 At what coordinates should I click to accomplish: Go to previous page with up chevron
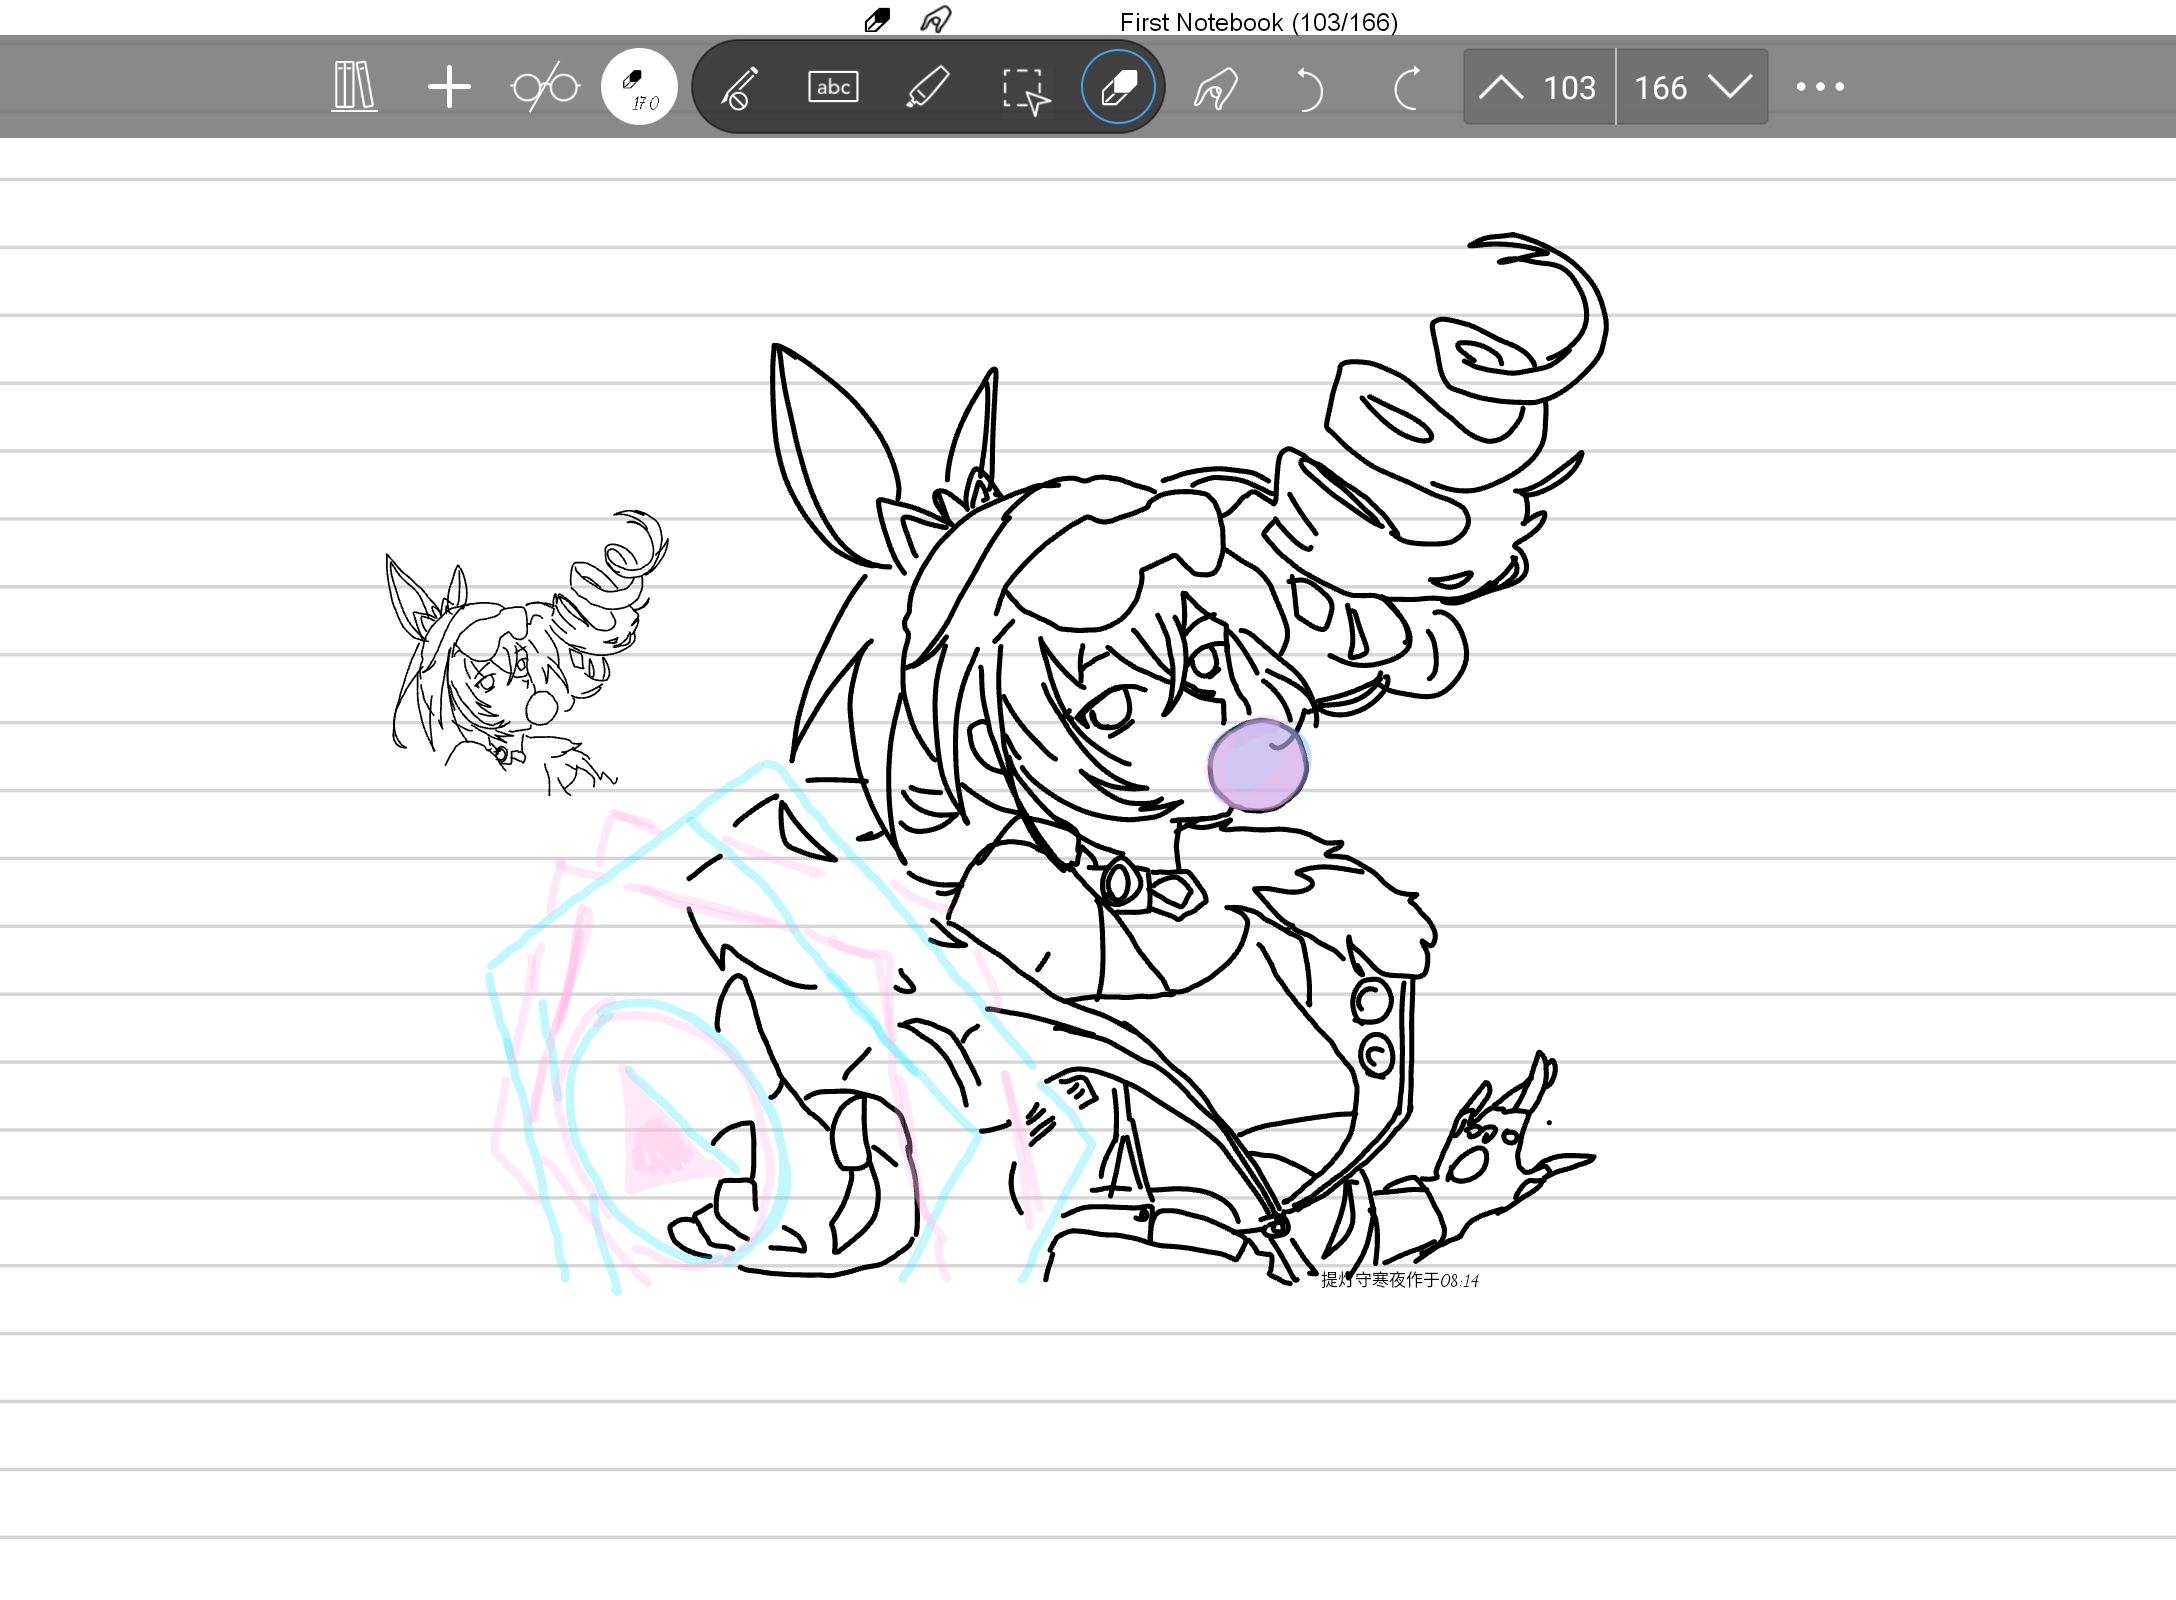[1500, 88]
